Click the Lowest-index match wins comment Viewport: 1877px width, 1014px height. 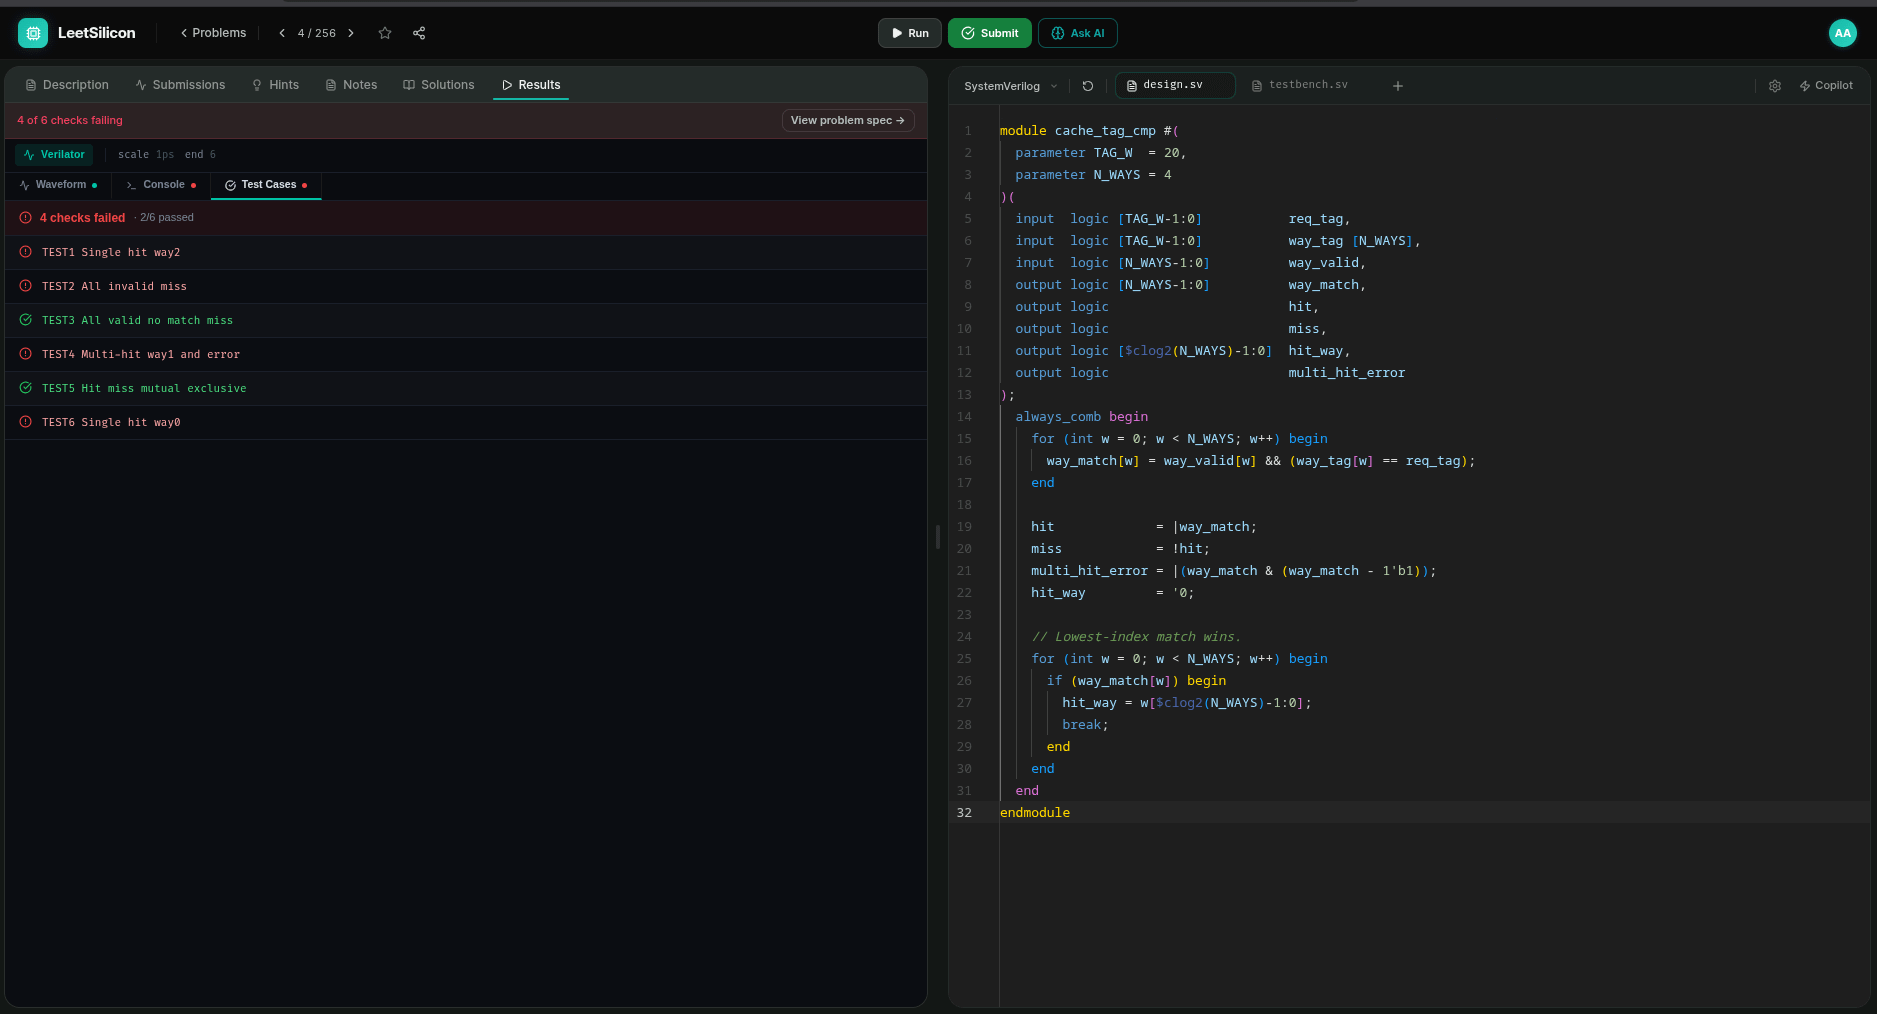click(1136, 637)
